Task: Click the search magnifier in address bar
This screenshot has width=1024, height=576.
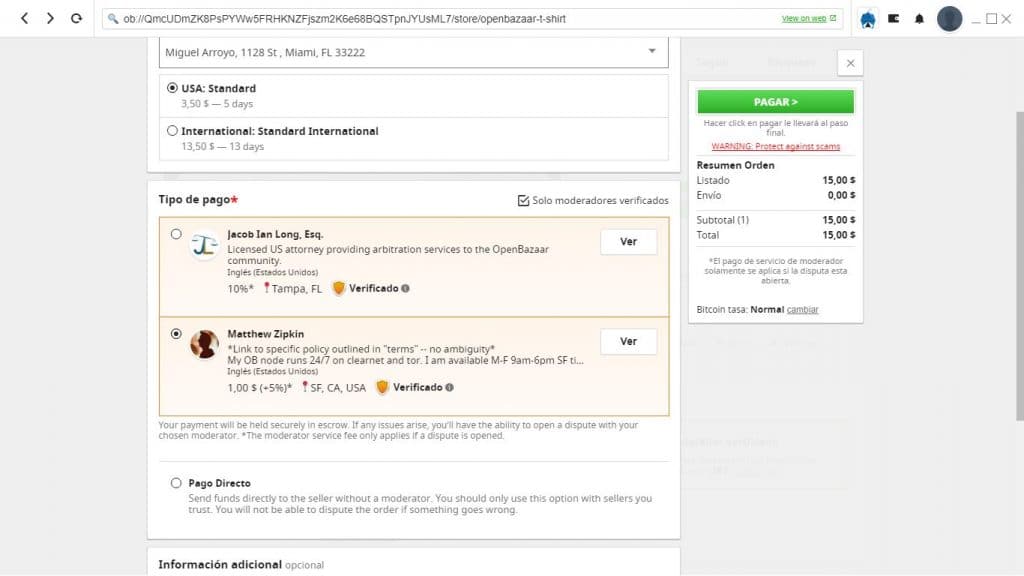Action: coord(113,19)
